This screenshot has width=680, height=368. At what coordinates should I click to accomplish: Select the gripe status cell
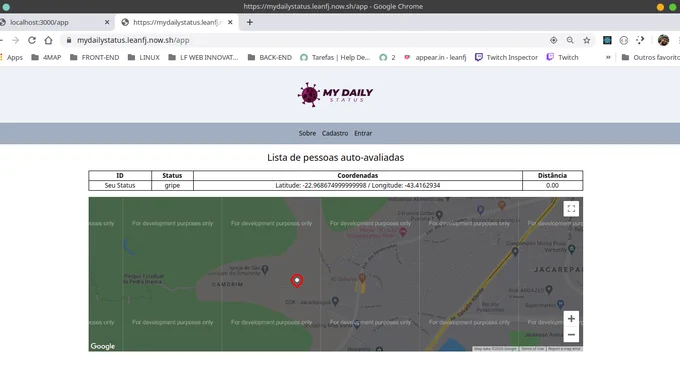172,186
